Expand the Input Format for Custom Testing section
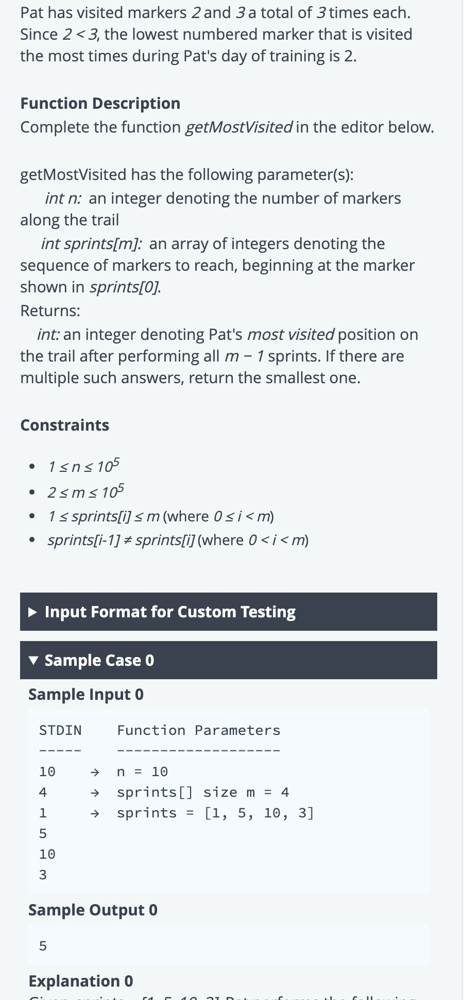Image resolution: width=464 pixels, height=1000 pixels. [x=228, y=612]
